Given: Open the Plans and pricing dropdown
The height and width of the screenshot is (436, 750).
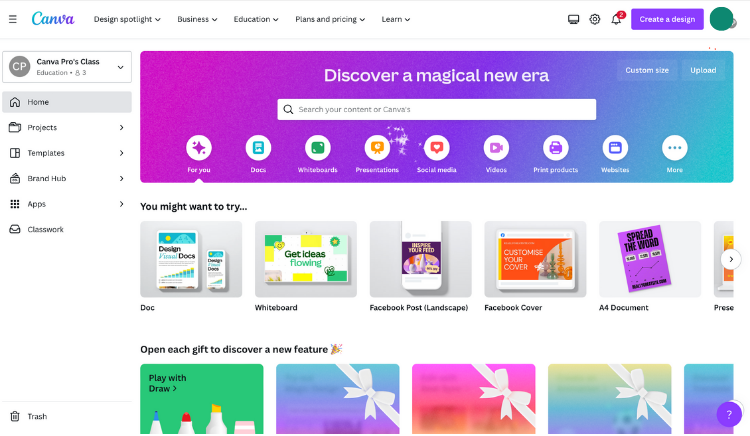Looking at the screenshot, I should click(330, 19).
